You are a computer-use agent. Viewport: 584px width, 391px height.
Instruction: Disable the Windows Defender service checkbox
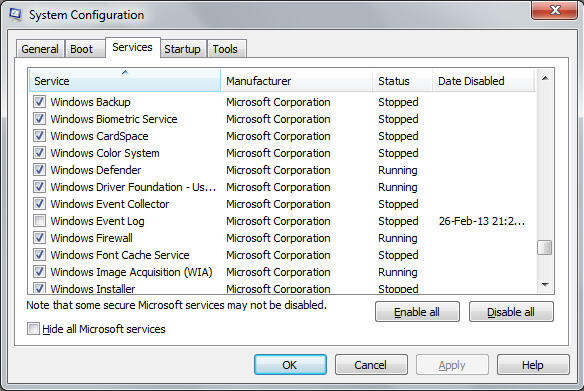[x=39, y=170]
